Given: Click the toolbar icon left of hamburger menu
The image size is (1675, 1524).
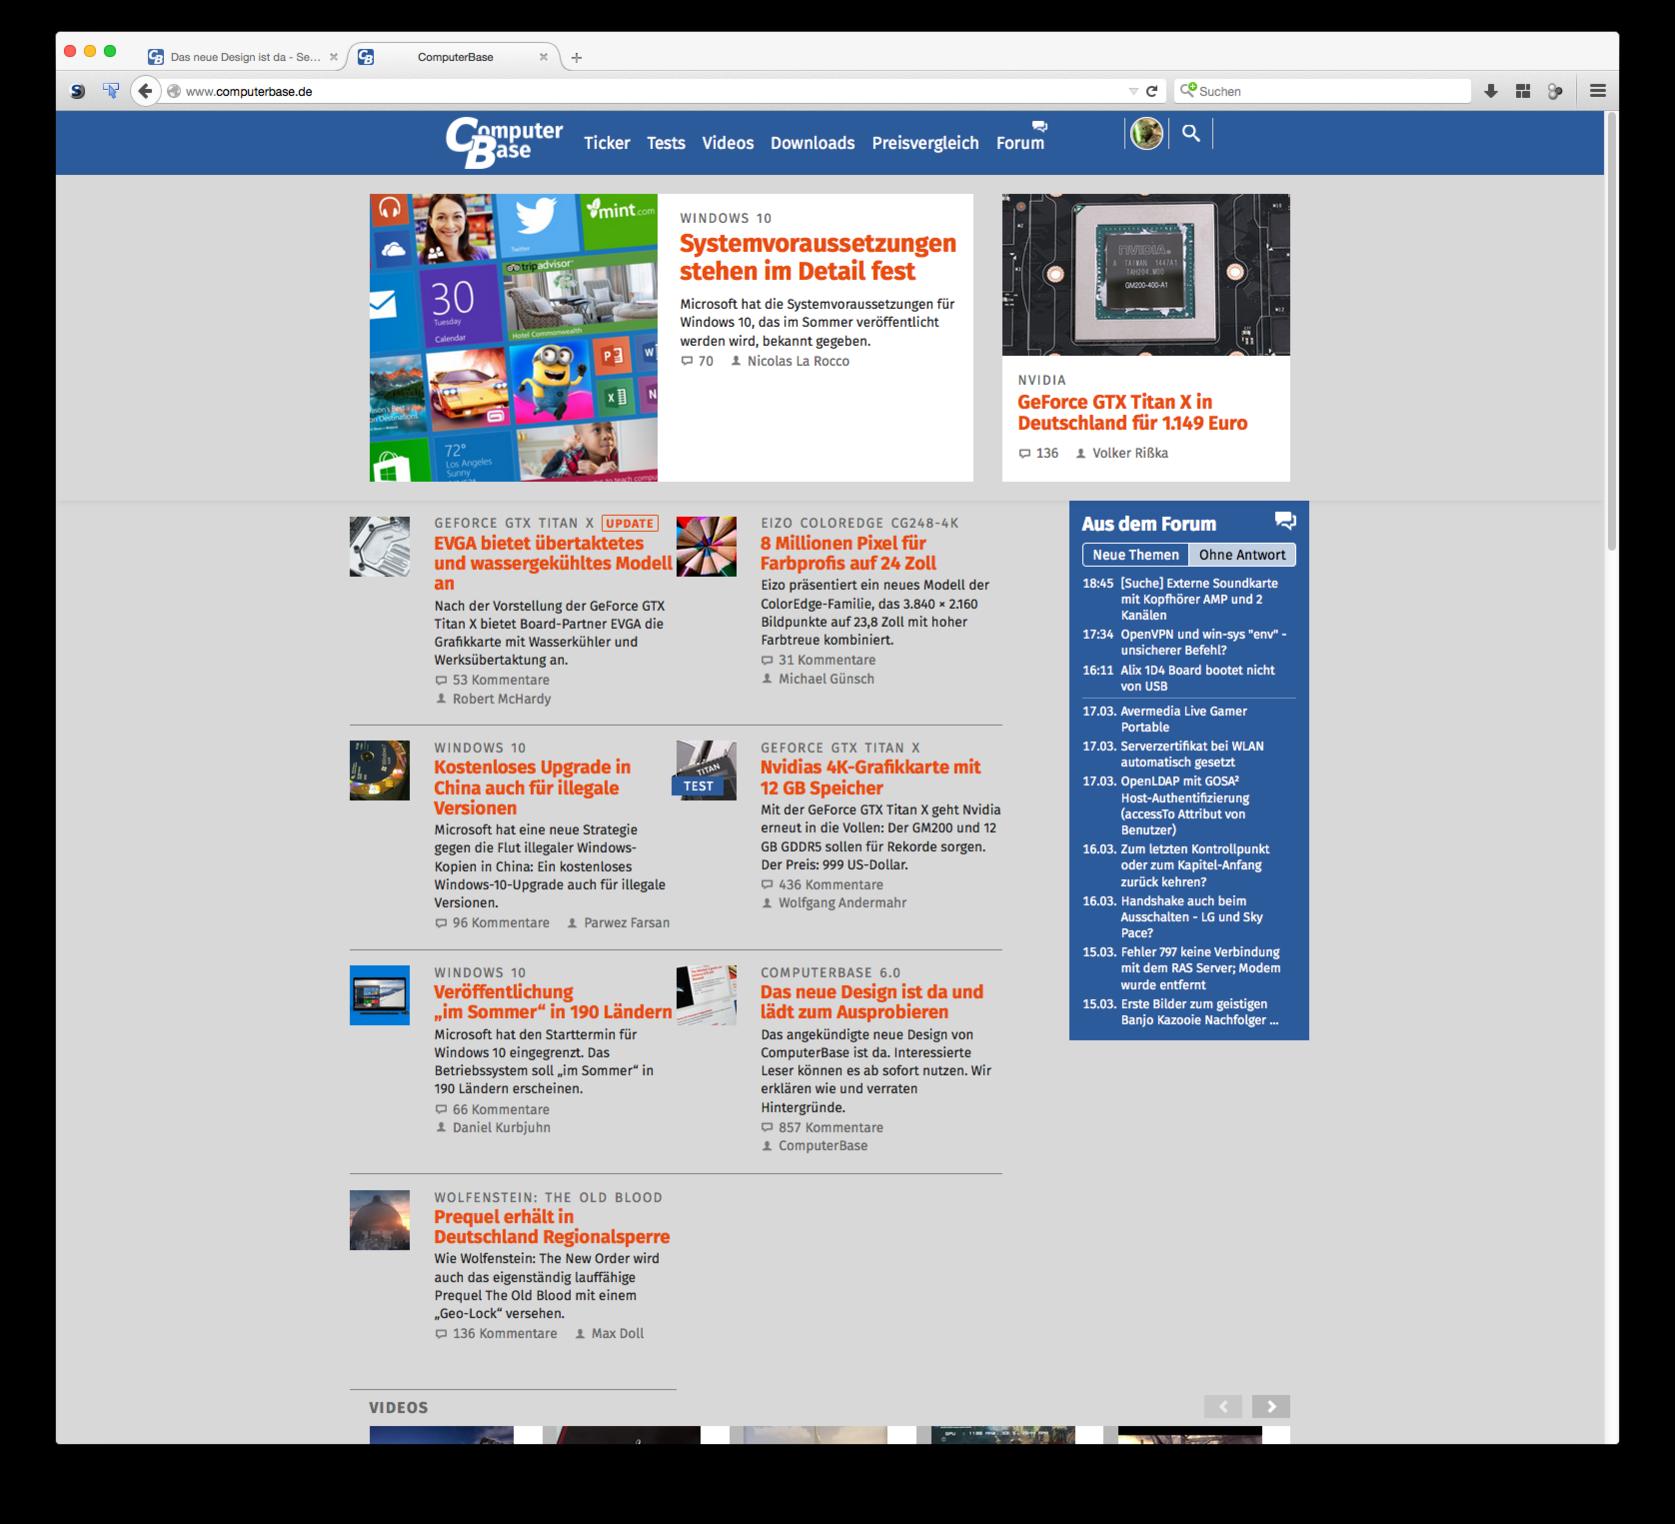Looking at the screenshot, I should point(1555,91).
